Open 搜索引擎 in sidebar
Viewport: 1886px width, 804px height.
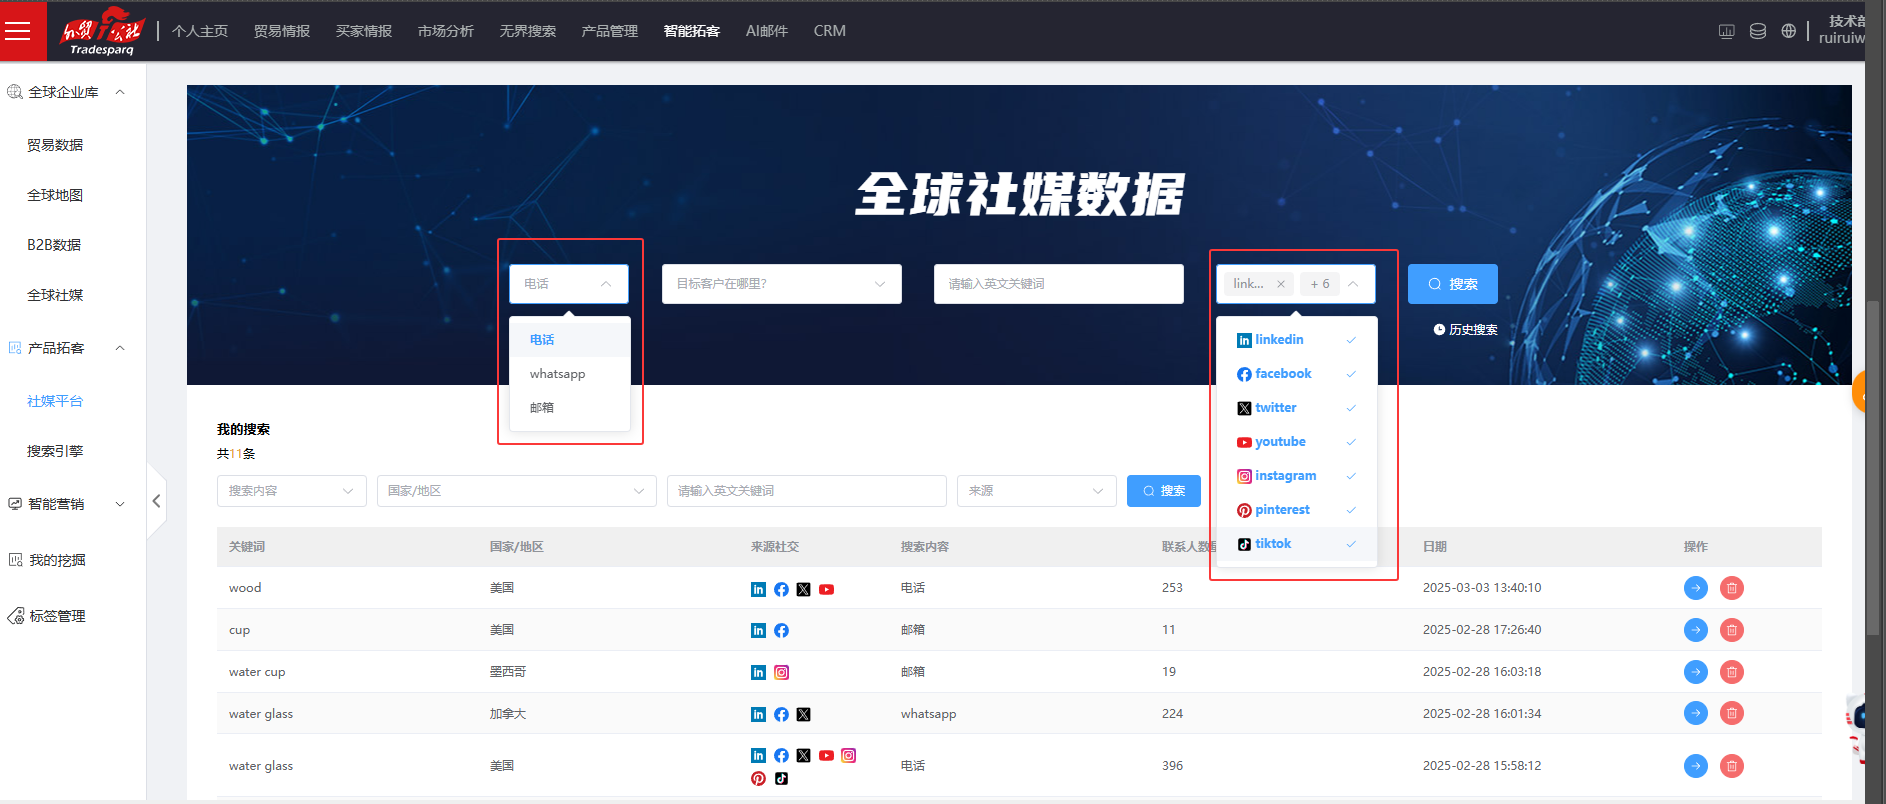click(x=55, y=451)
